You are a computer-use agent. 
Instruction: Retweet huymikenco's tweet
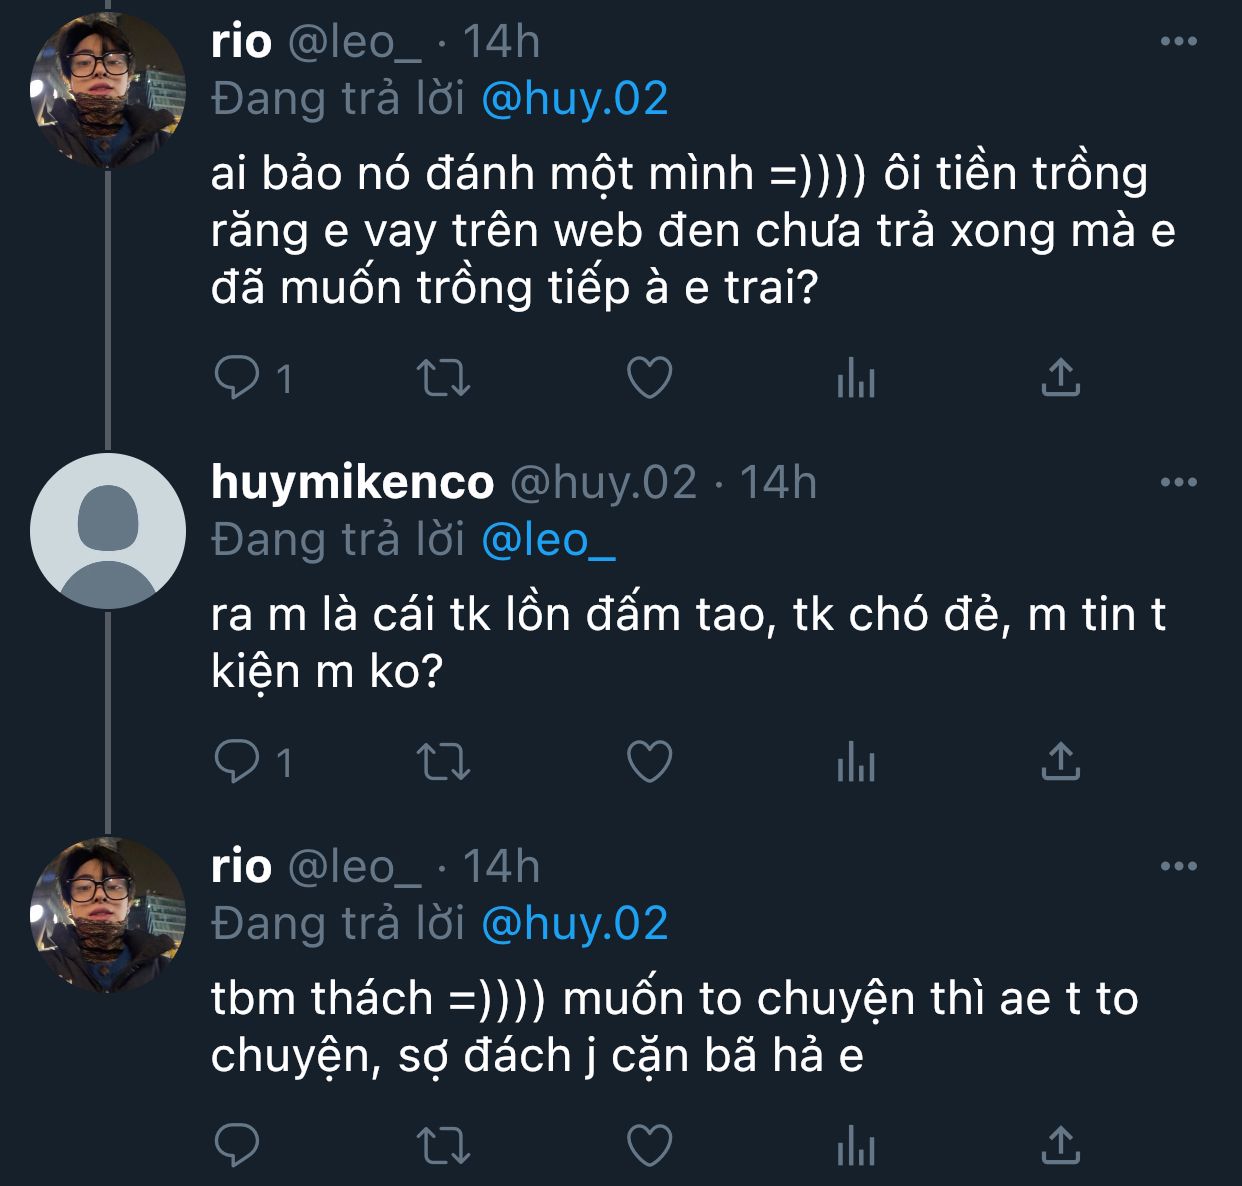point(443,762)
